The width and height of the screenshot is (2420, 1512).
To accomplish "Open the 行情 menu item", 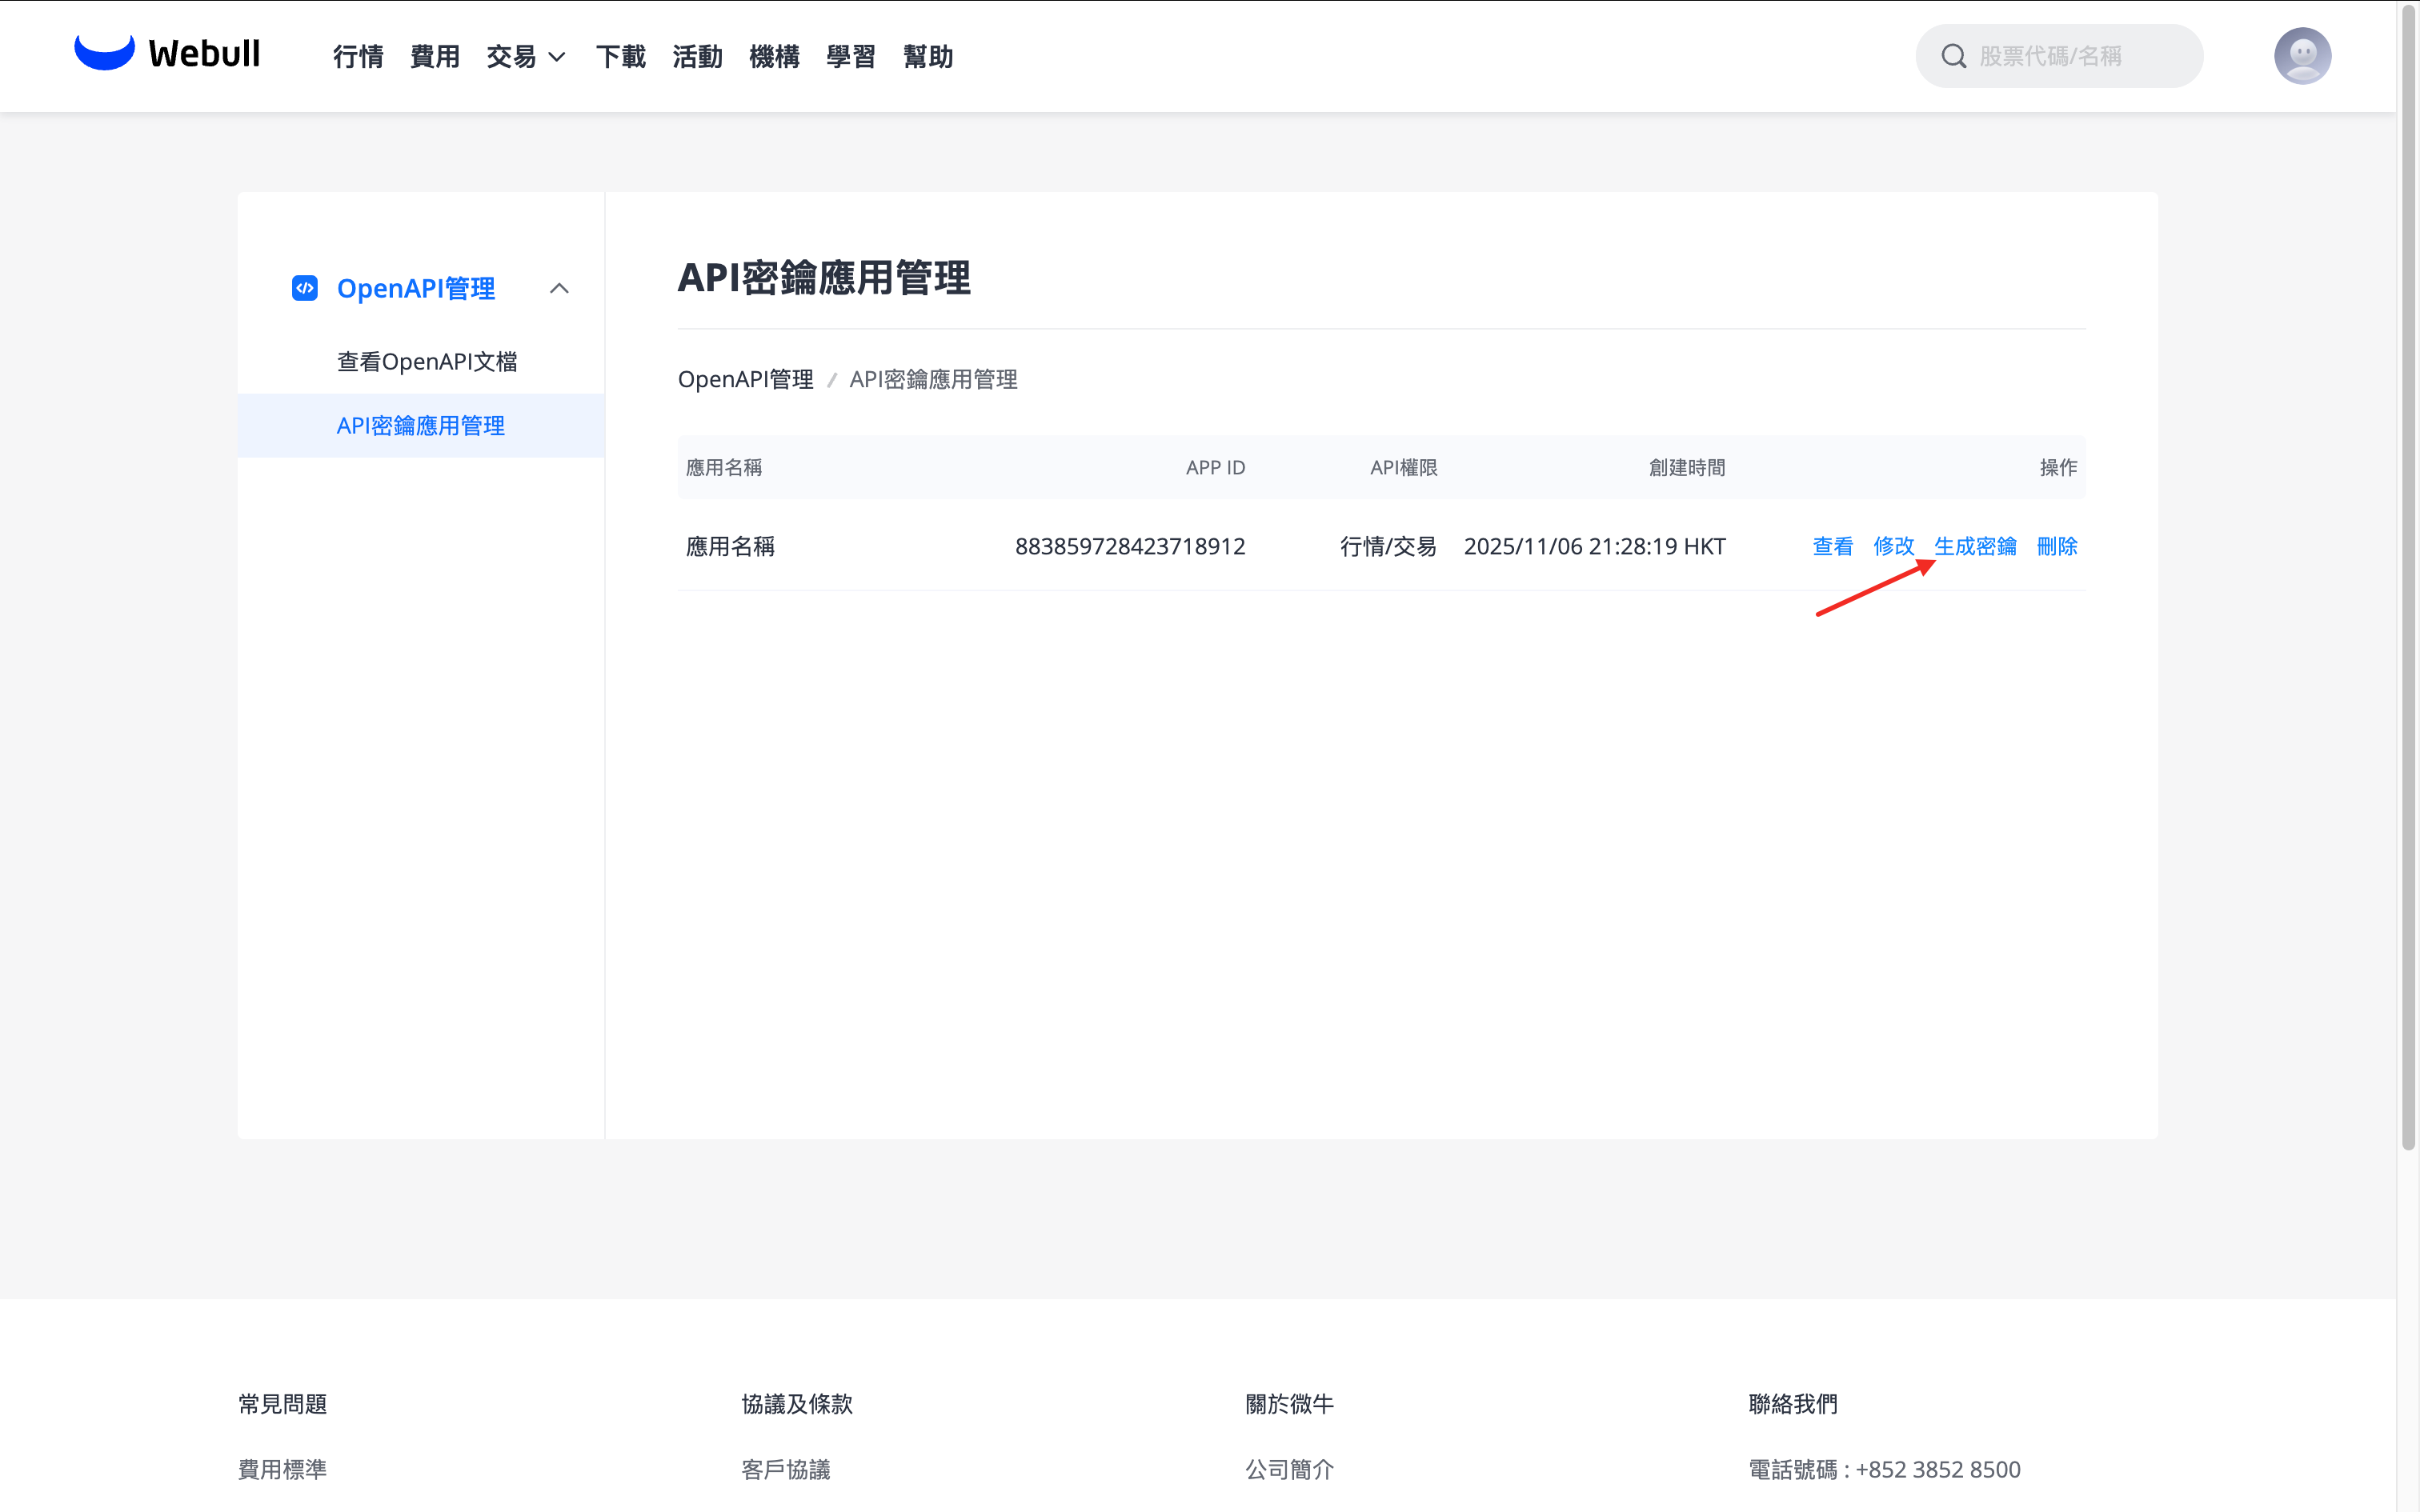I will coord(358,57).
